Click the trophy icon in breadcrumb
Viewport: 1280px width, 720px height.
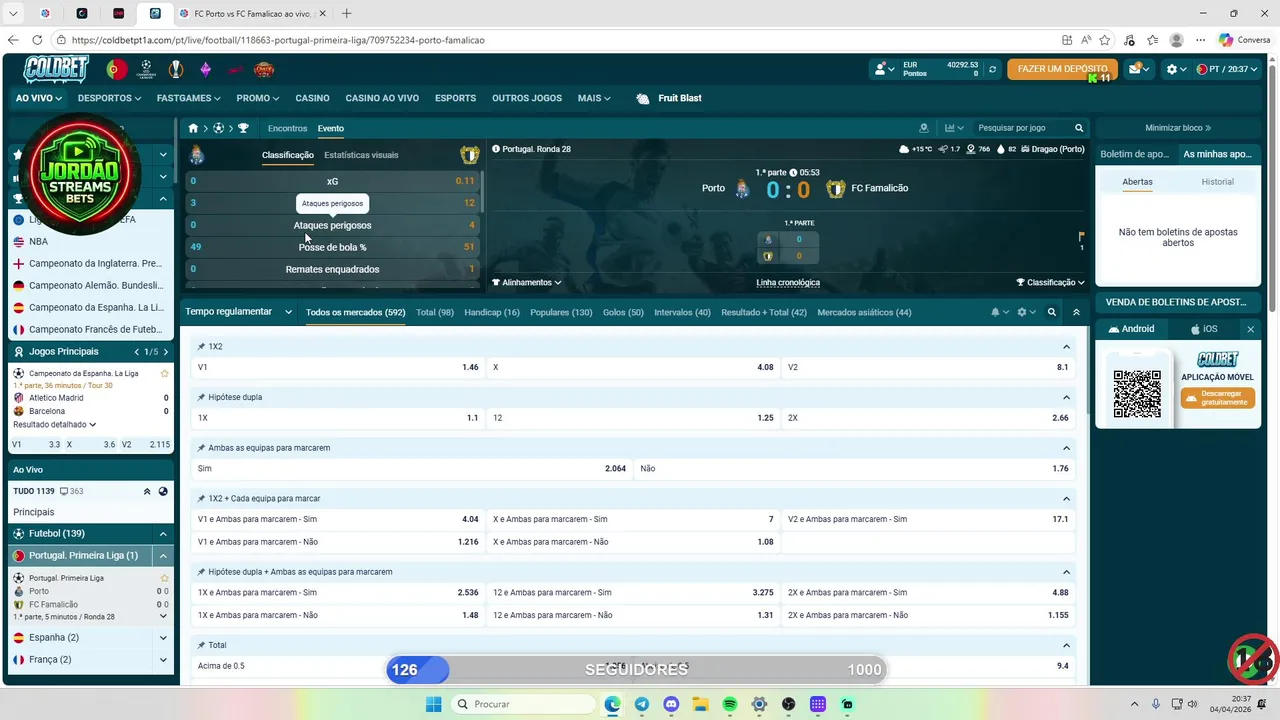pos(243,128)
